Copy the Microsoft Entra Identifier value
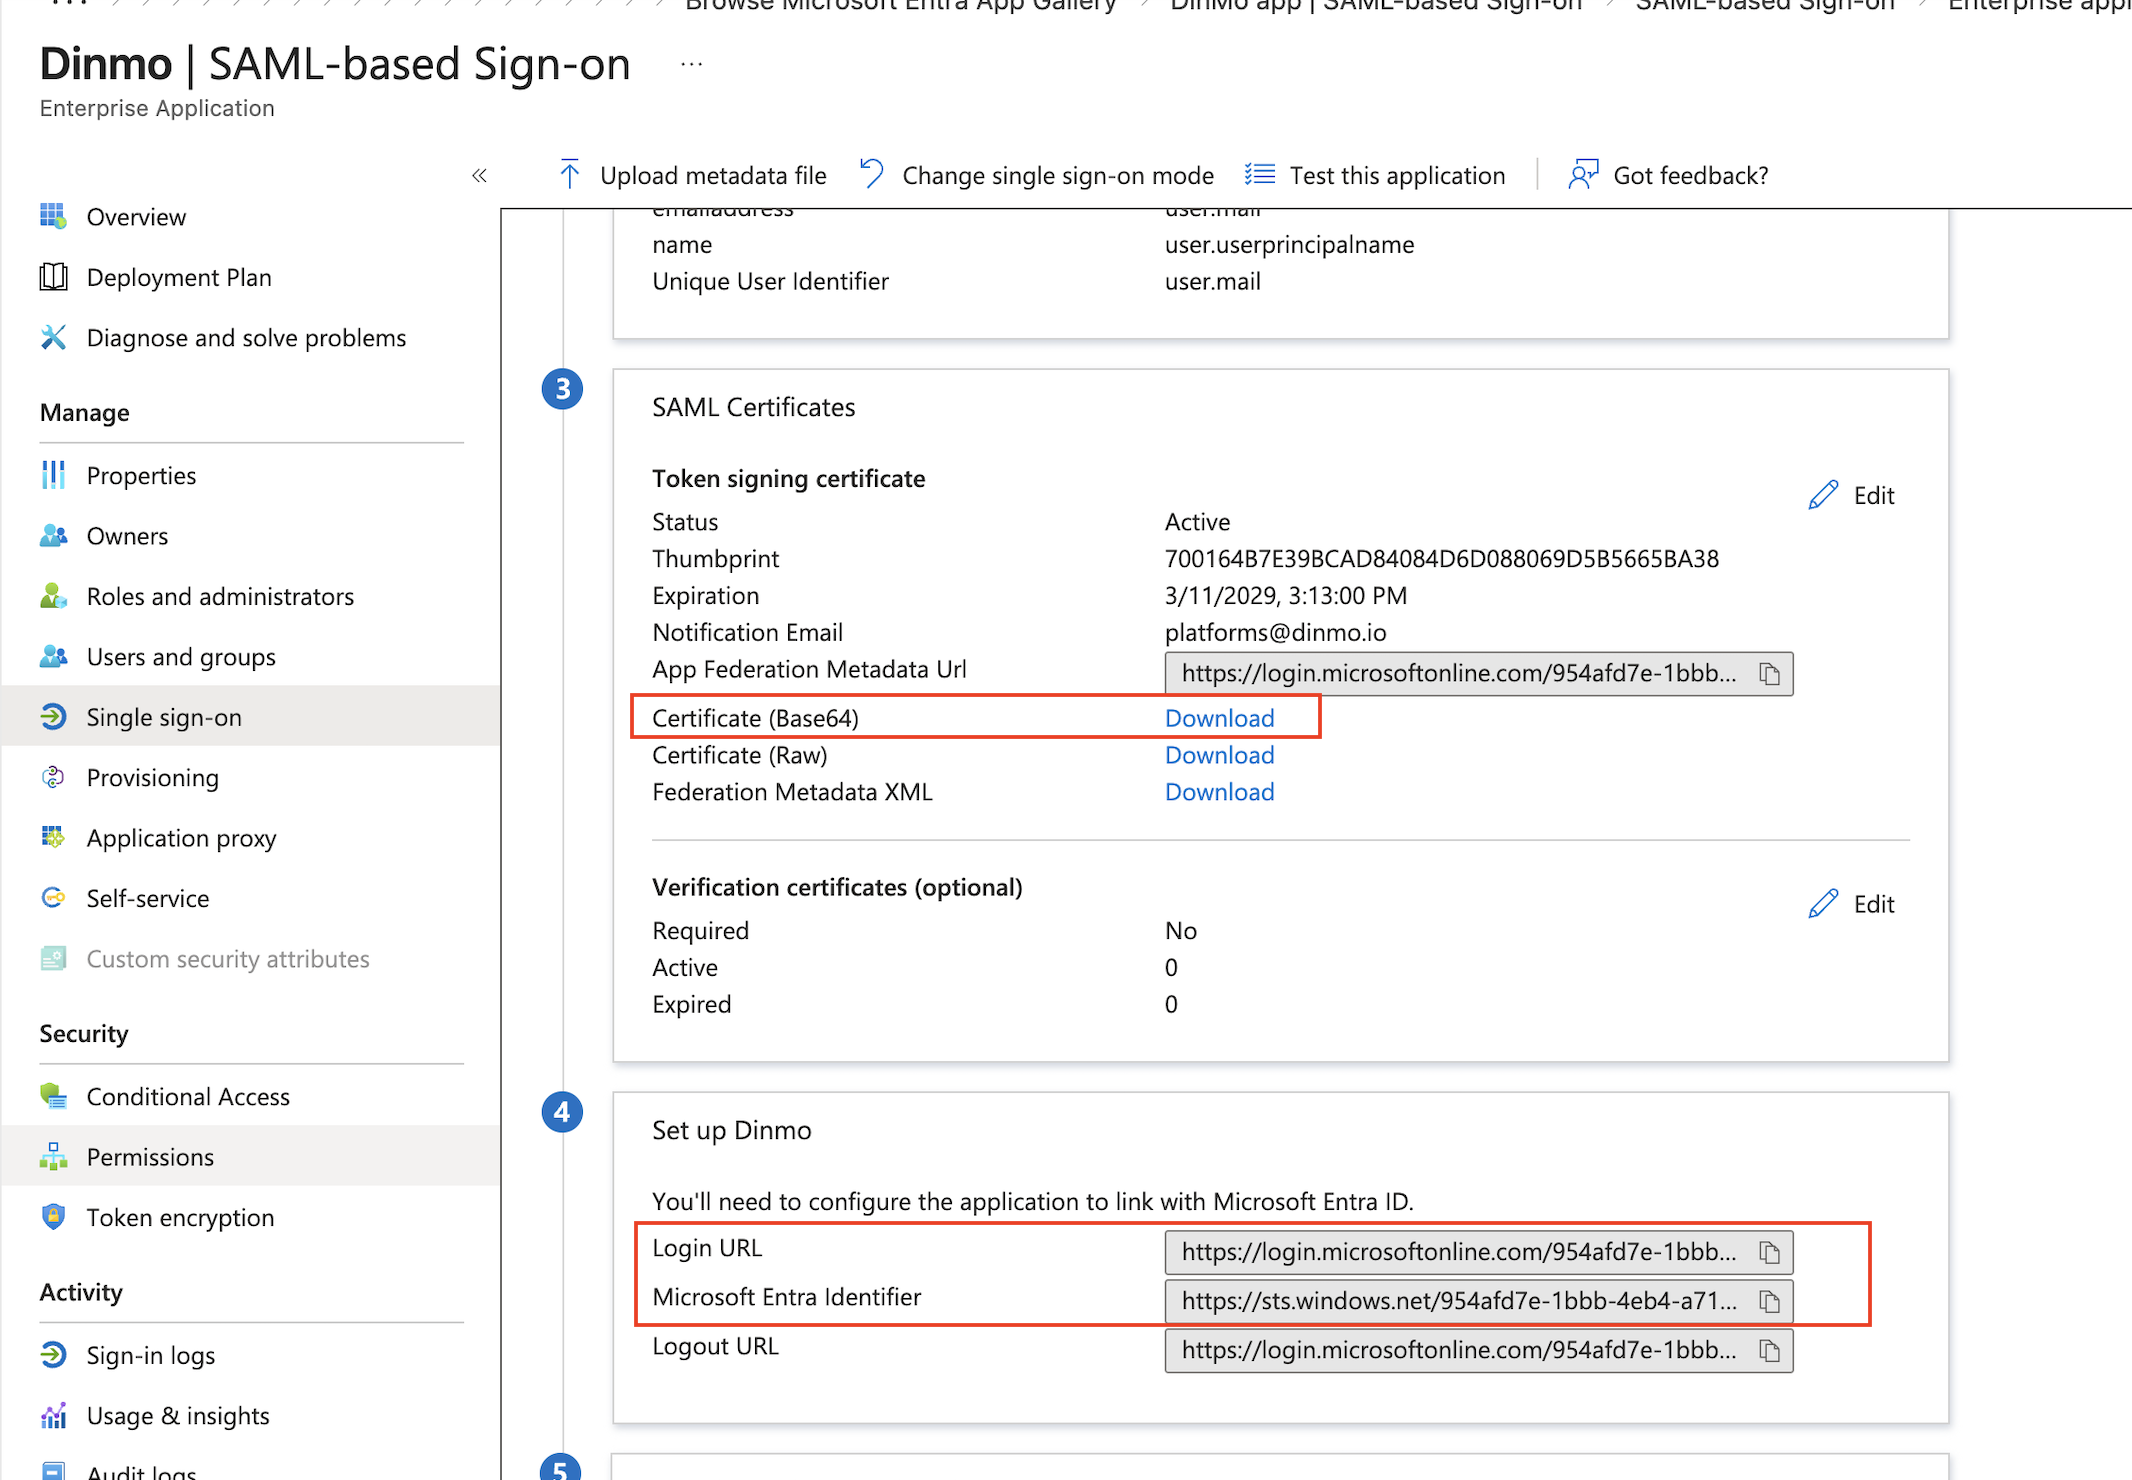The height and width of the screenshot is (1480, 2132). pos(1769,1301)
